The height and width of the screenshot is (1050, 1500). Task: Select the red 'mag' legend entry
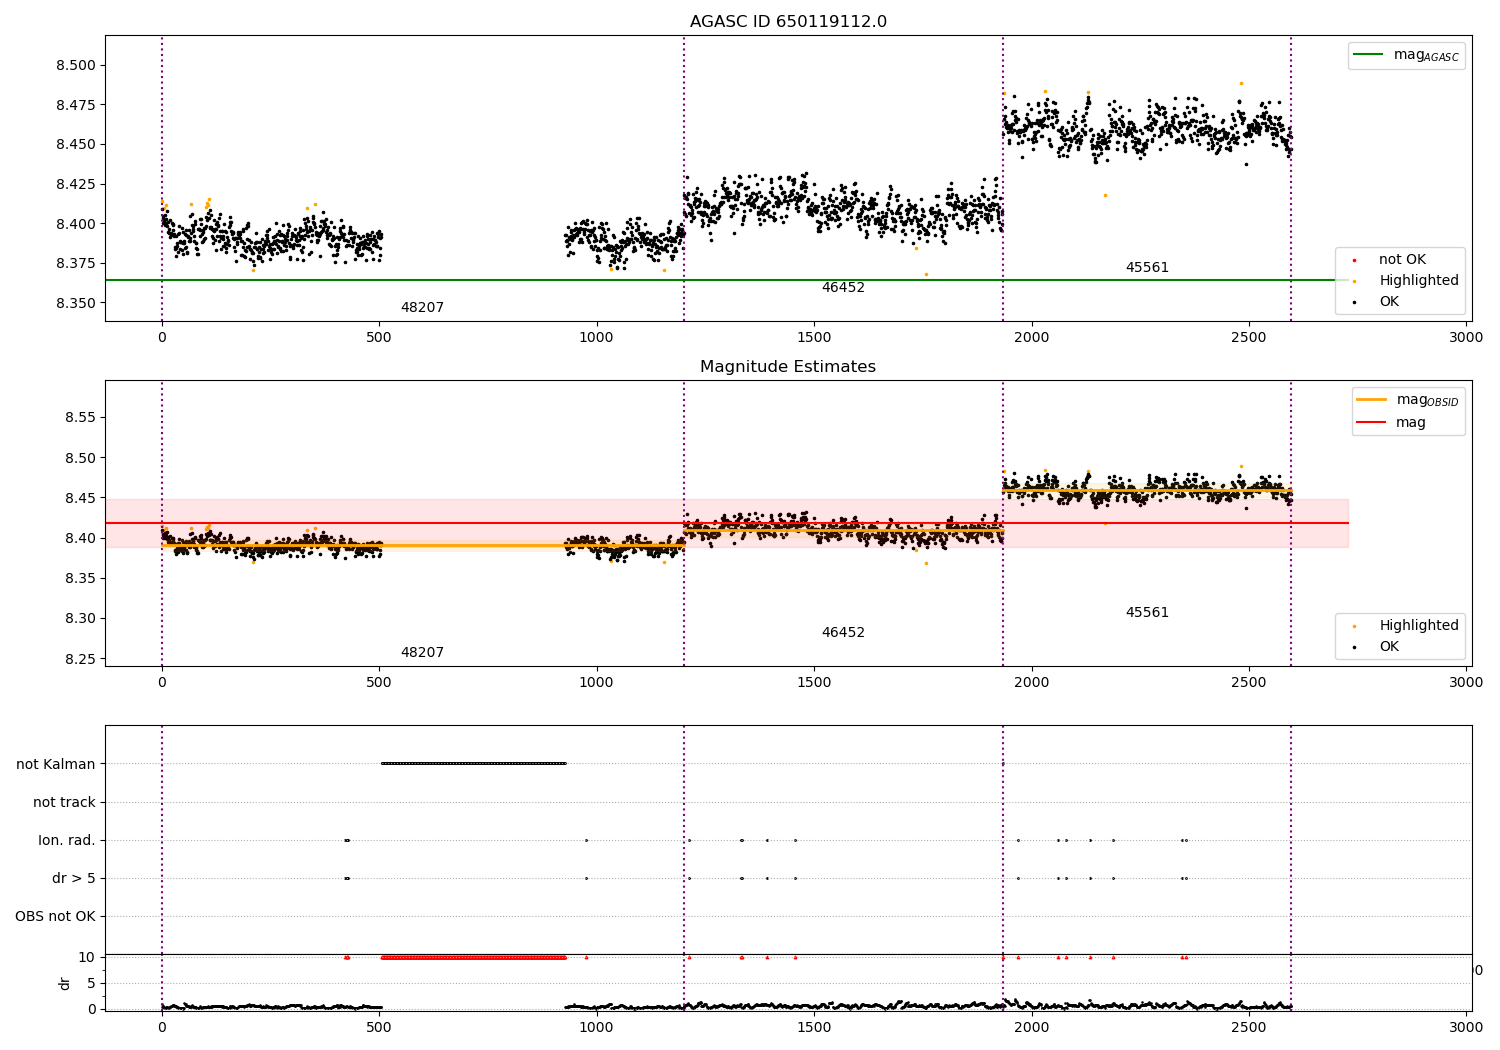point(1392,423)
